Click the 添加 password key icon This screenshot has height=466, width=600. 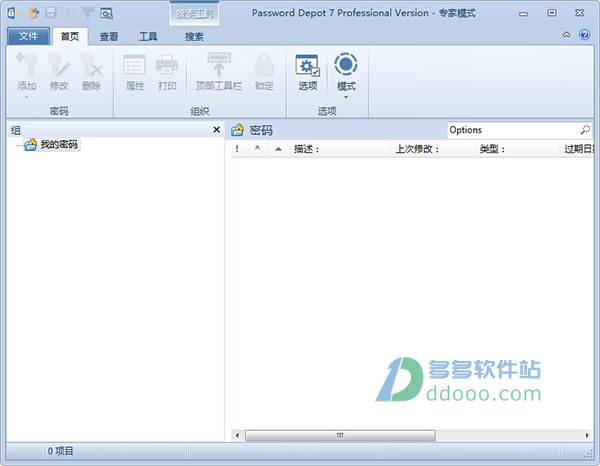tap(26, 65)
